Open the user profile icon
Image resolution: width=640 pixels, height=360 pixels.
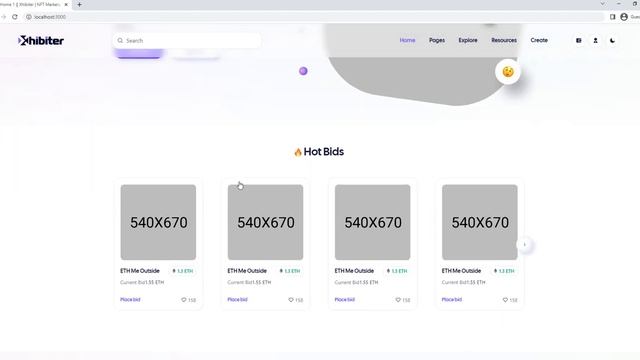point(596,40)
